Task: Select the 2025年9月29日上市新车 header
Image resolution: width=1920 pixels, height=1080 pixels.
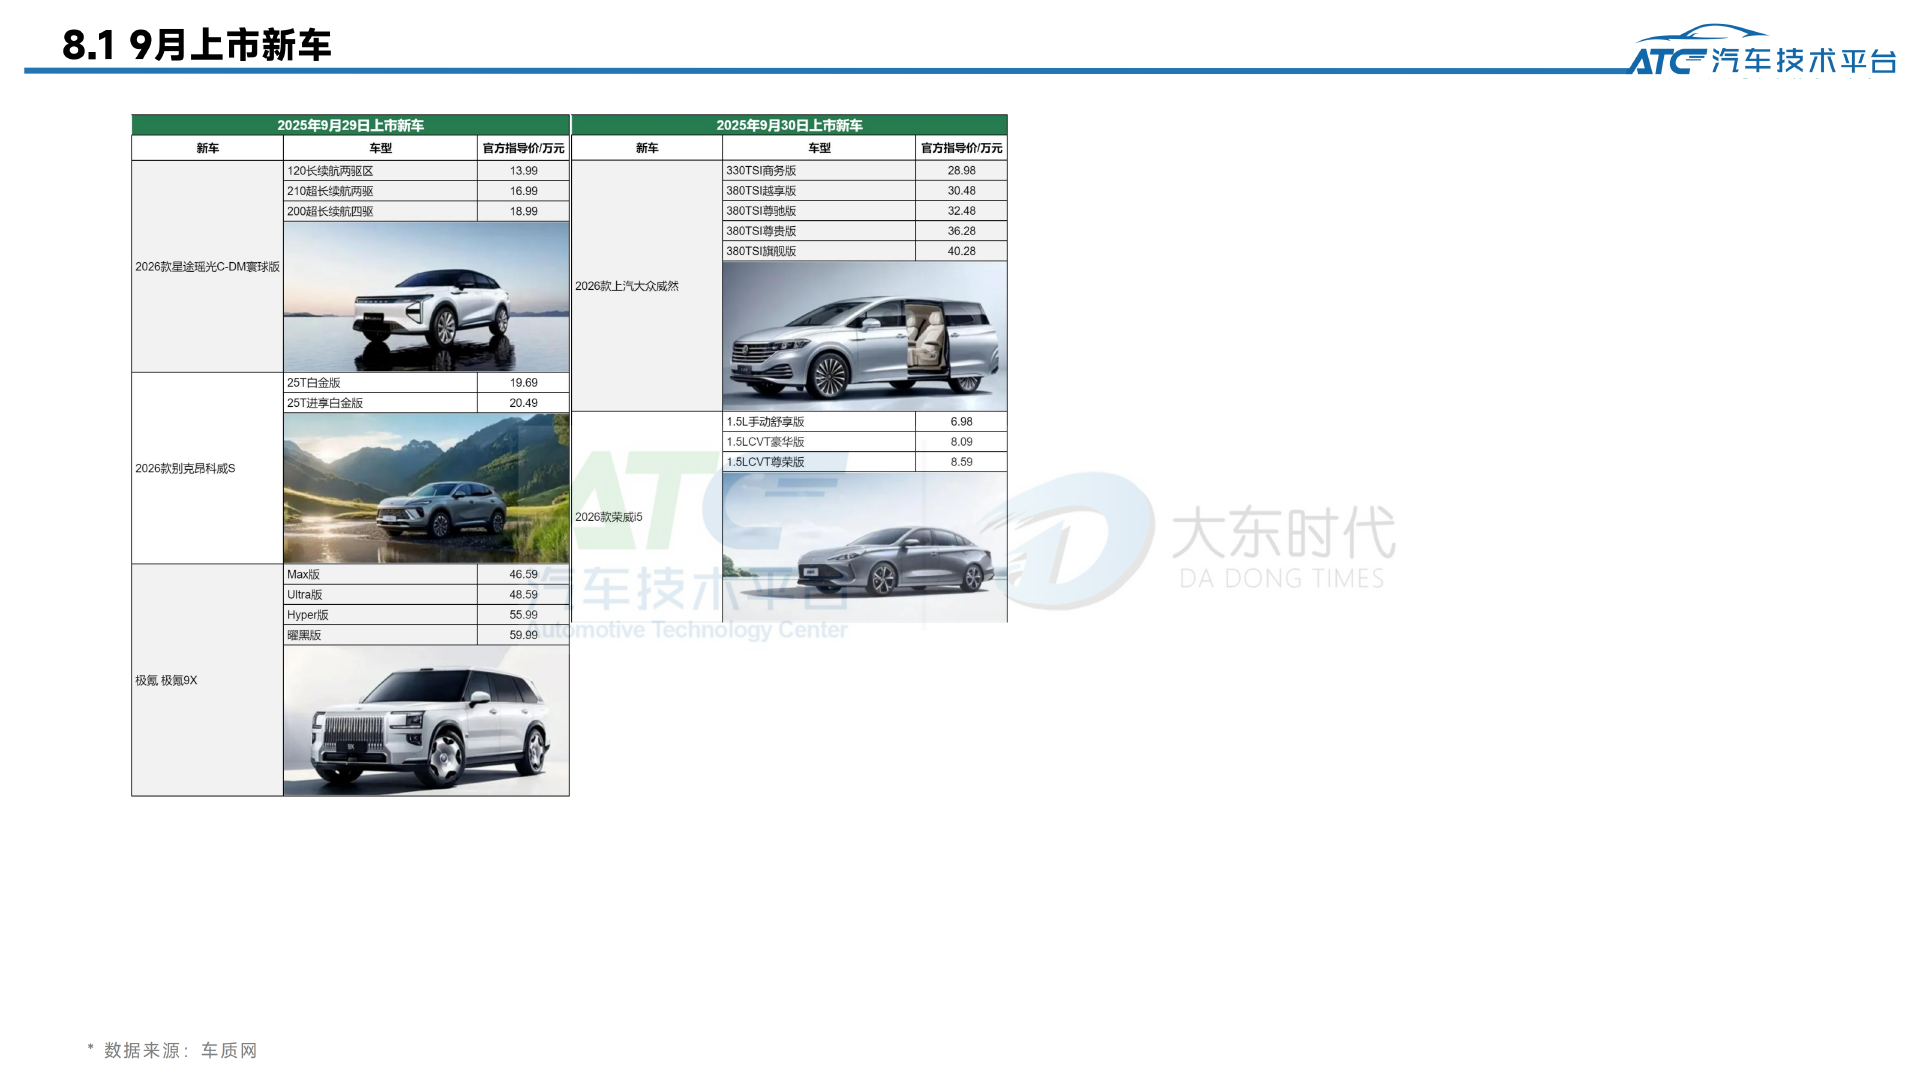Action: [x=350, y=125]
